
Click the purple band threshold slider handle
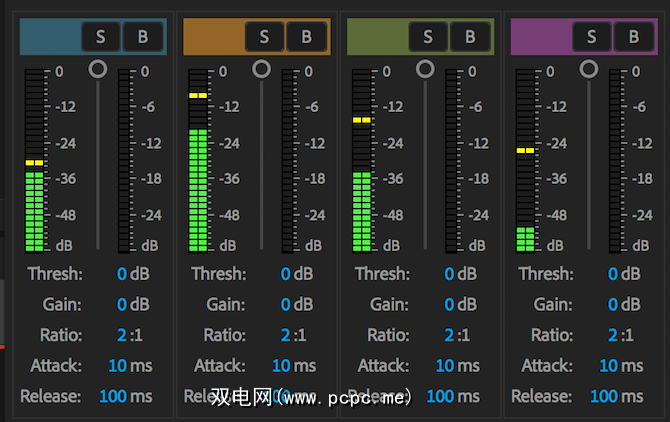pos(589,69)
